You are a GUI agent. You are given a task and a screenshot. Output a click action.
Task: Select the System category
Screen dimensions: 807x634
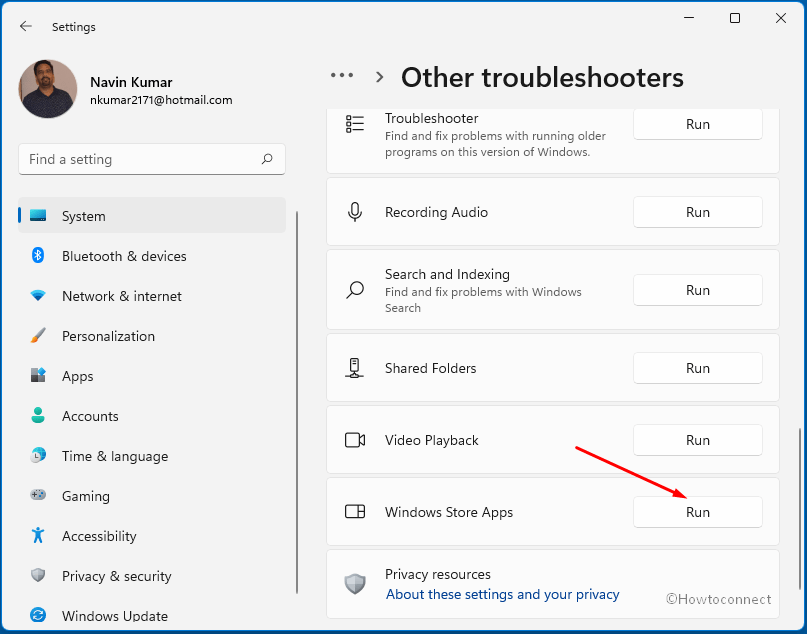[152, 216]
